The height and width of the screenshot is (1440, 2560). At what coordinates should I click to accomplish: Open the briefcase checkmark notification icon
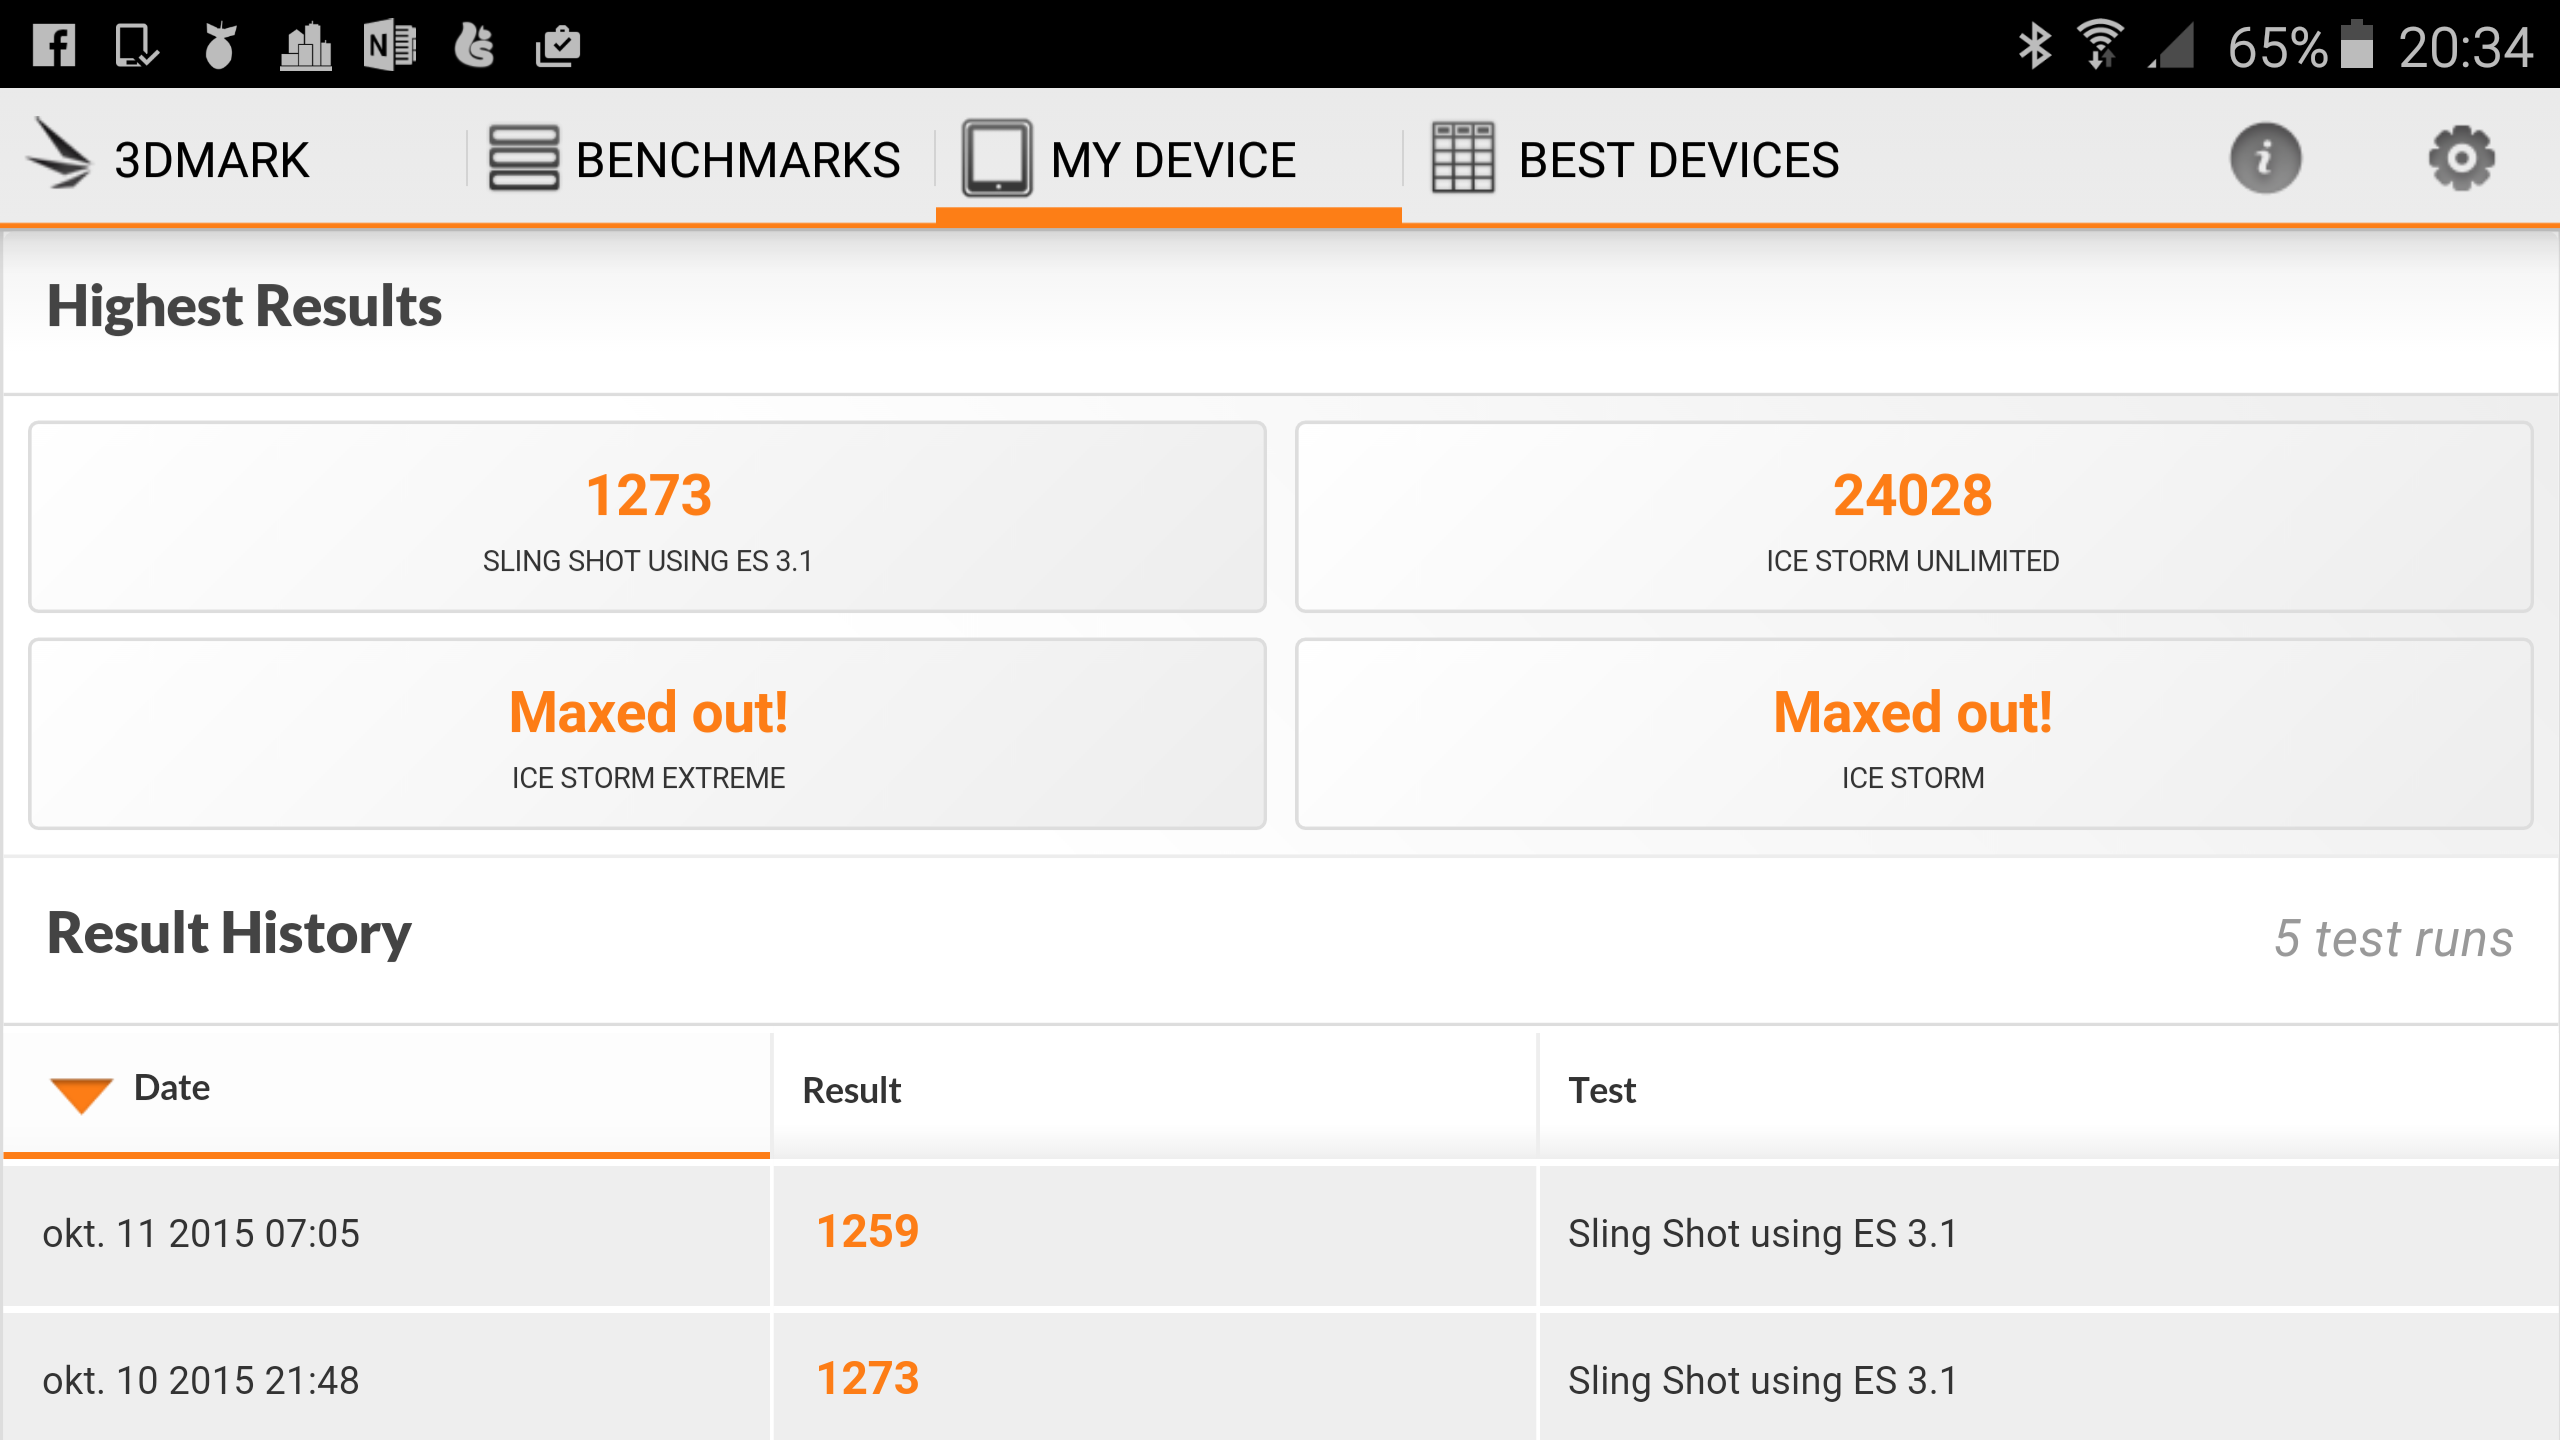coord(558,46)
